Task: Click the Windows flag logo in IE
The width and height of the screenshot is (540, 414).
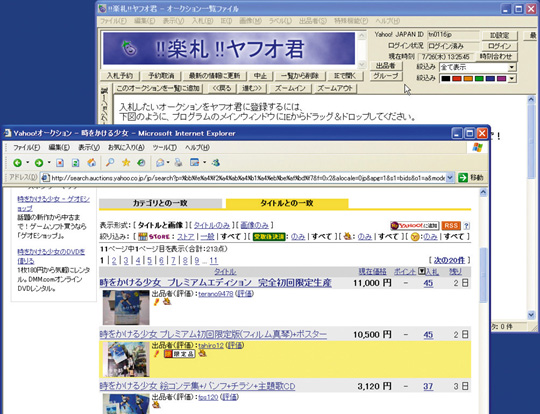Action: pos(478,148)
